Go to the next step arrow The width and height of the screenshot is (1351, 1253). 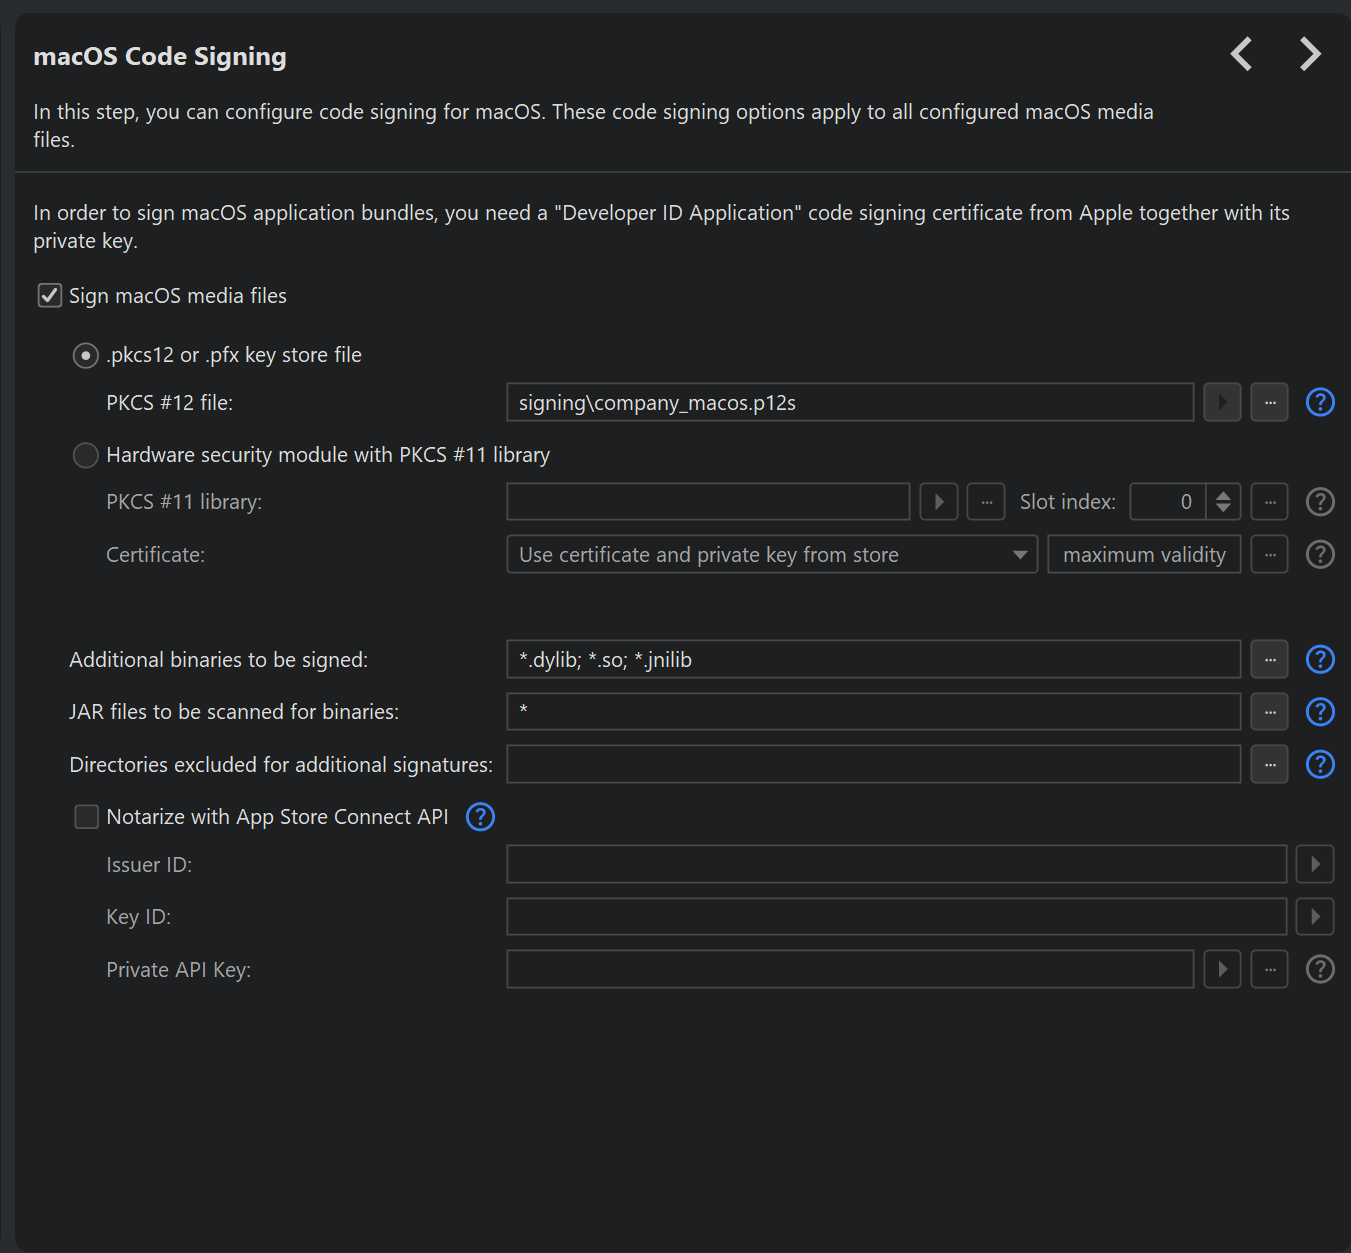pyautogui.click(x=1309, y=54)
